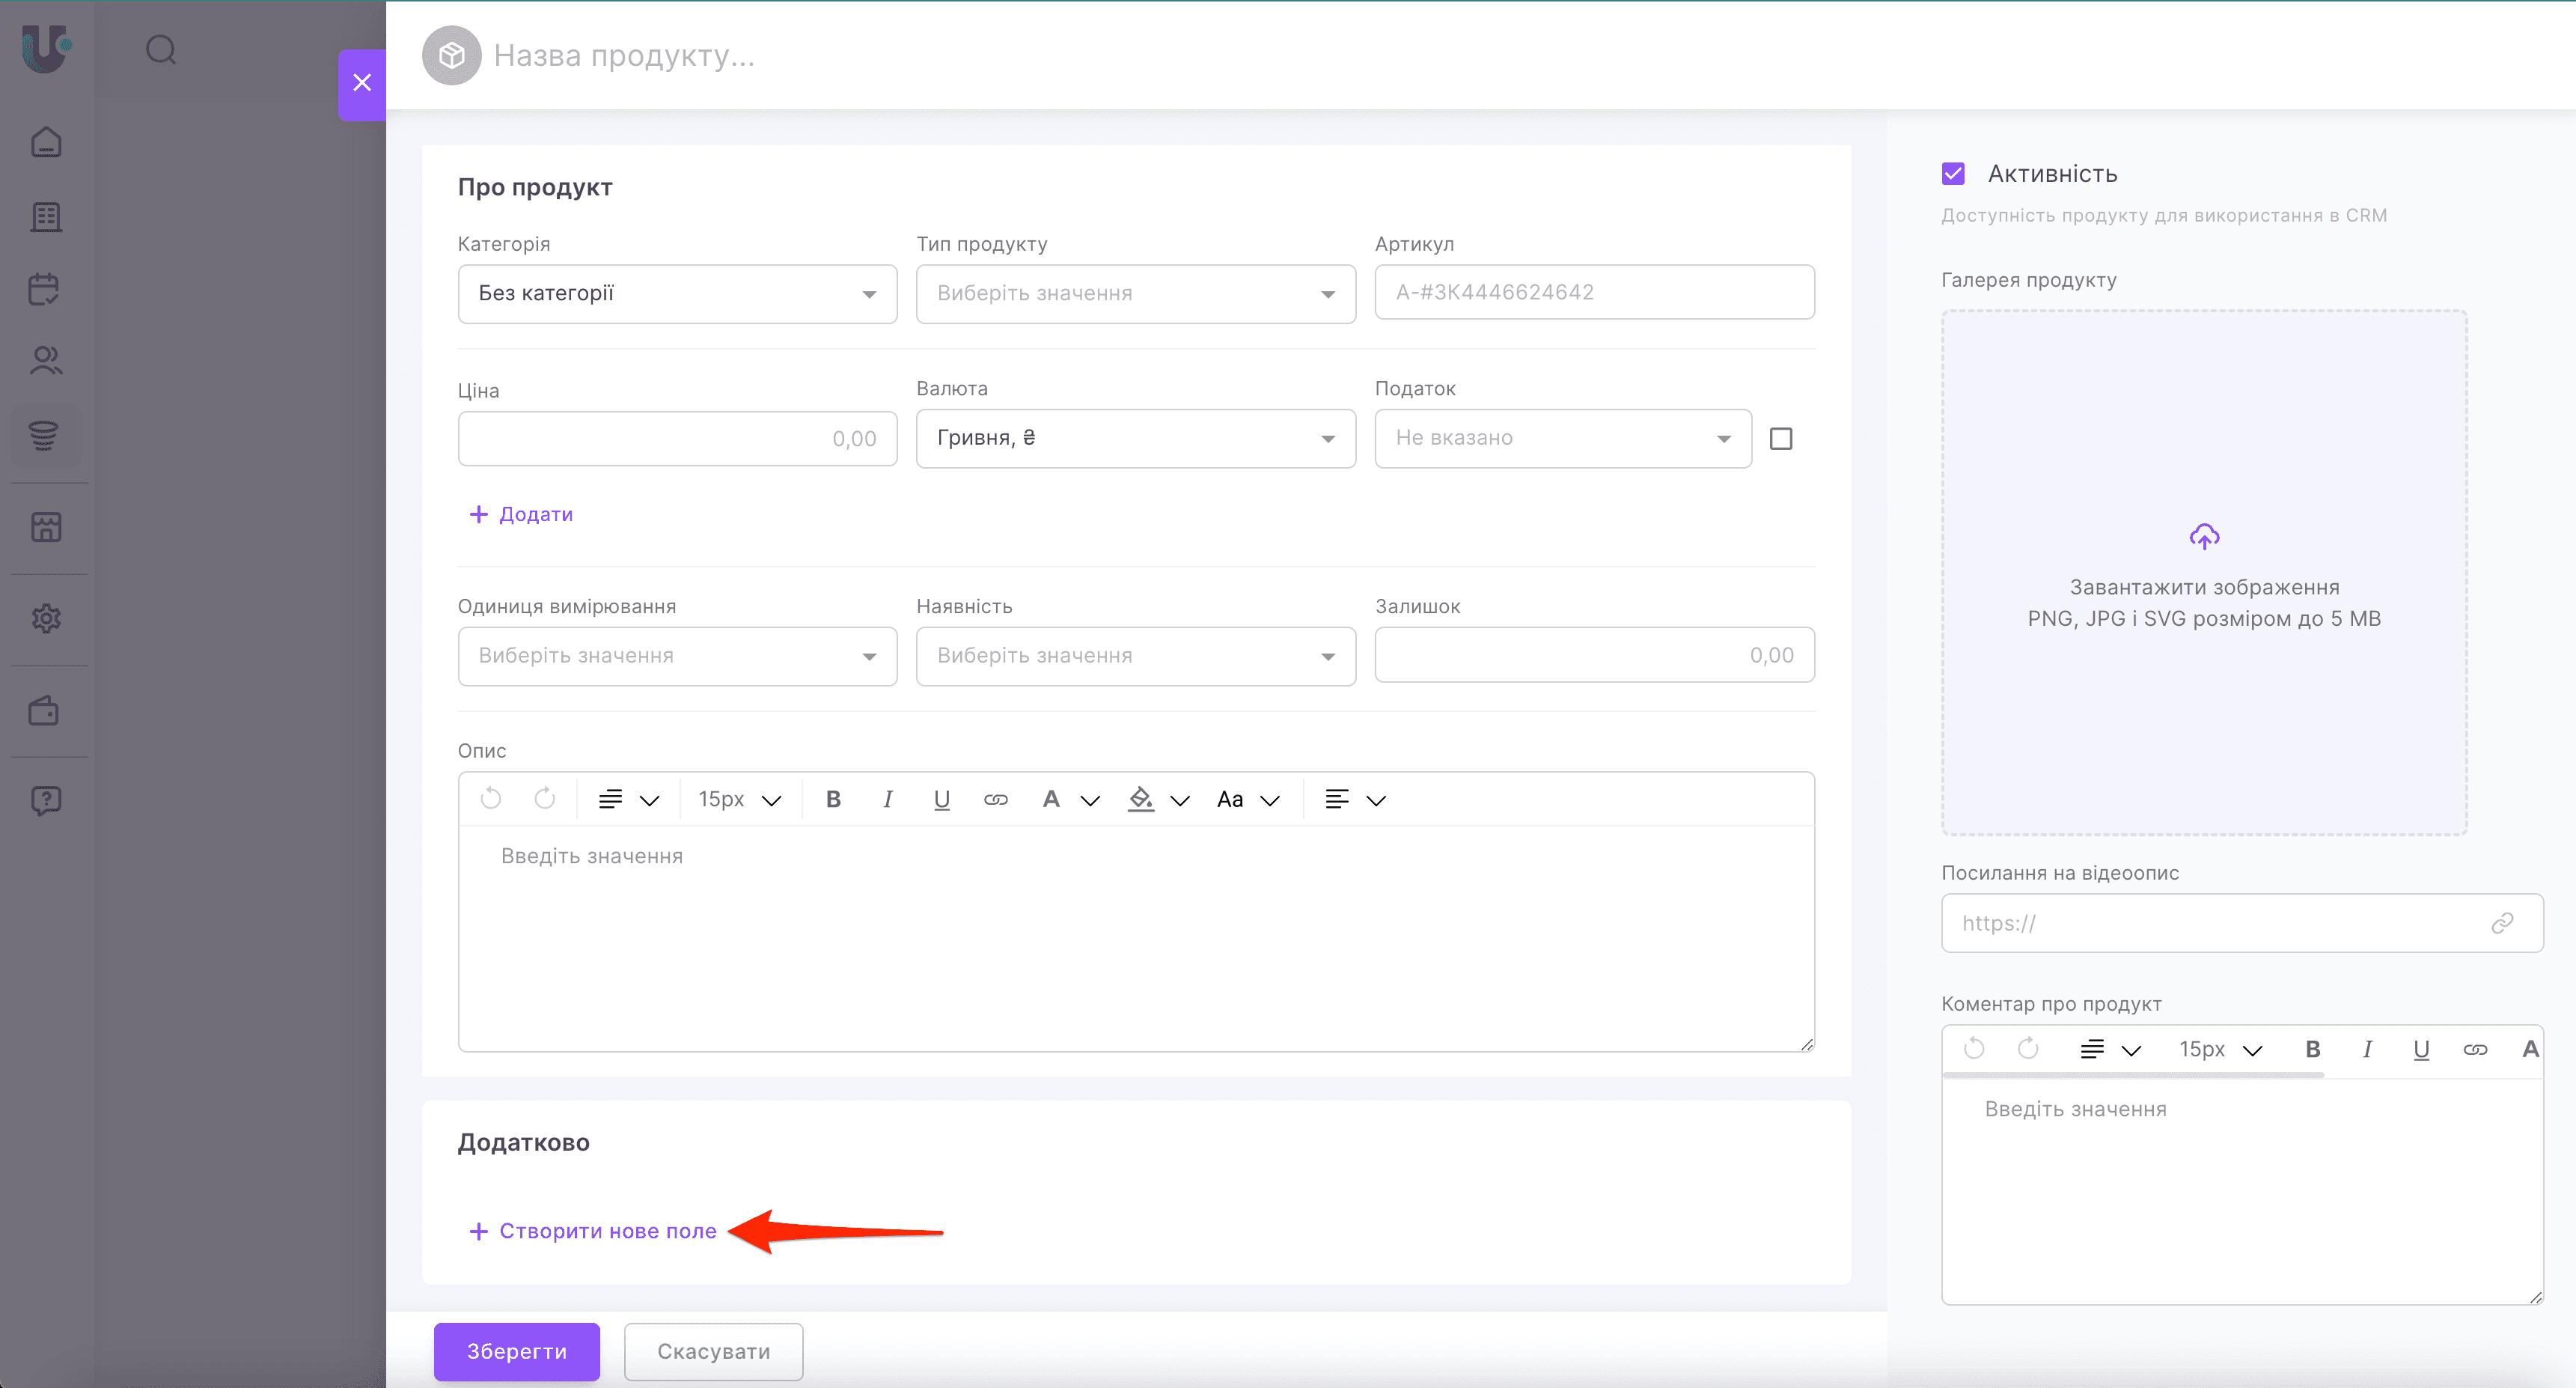This screenshot has height=1388, width=2576.
Task: Toggle italic in the Опис editor
Action: pos(887,799)
